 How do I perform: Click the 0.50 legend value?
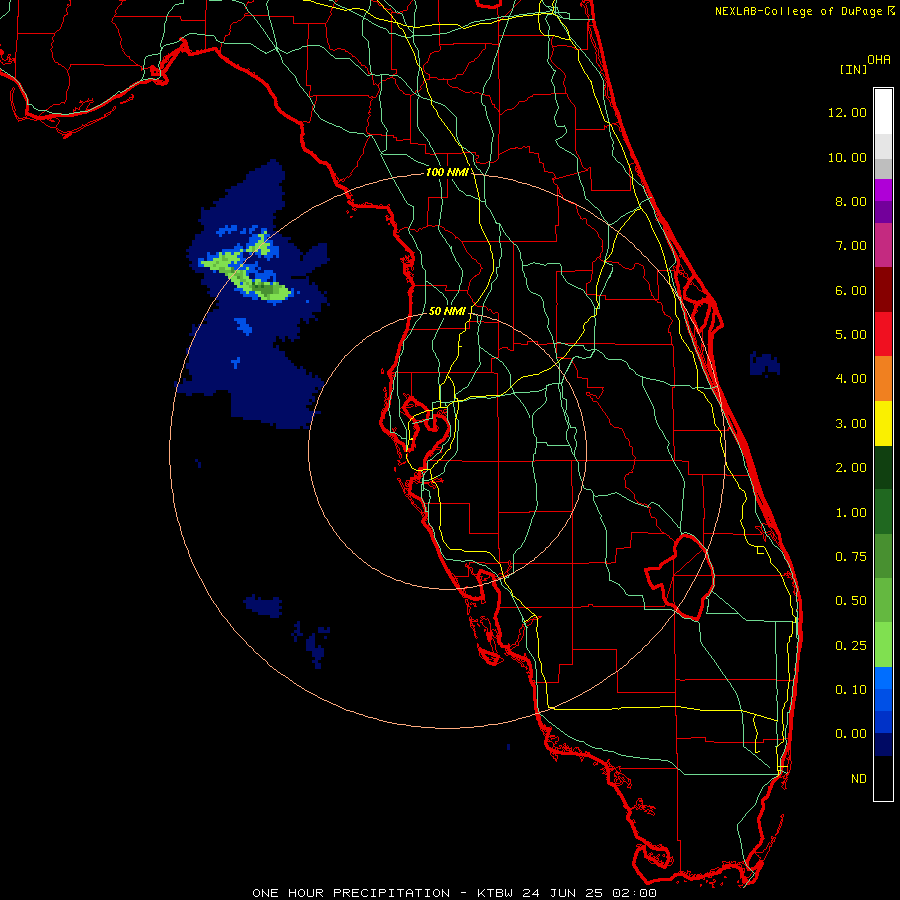click(851, 601)
